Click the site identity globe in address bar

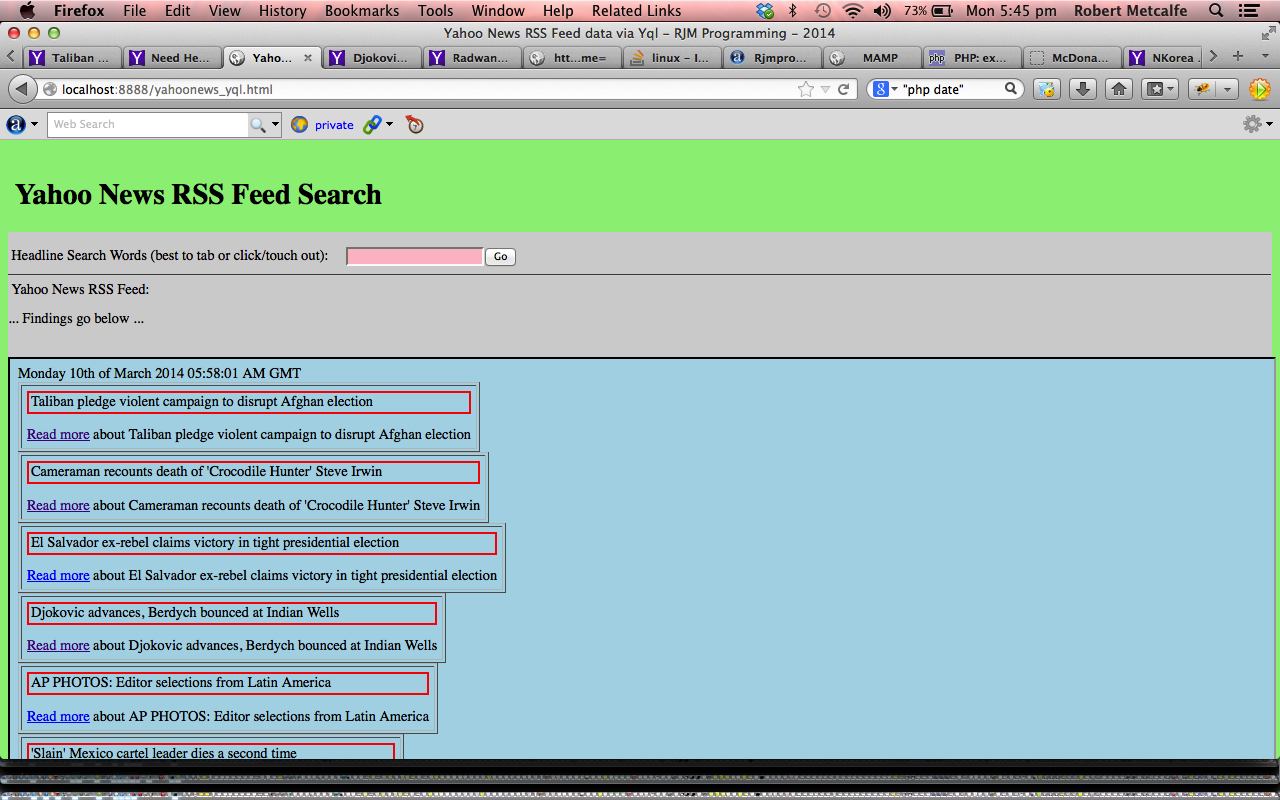(50, 89)
